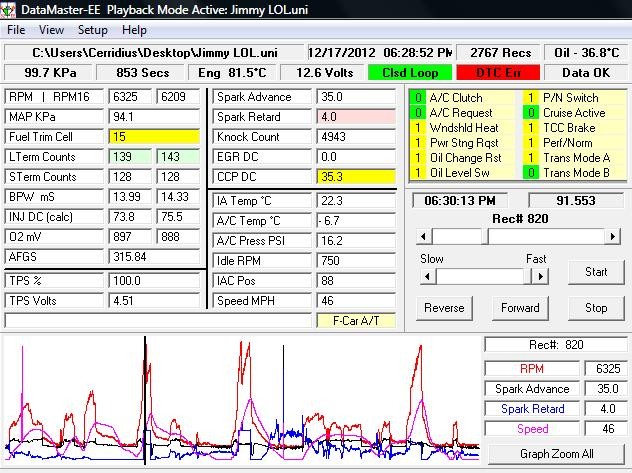Viewport: 632px width, 473px height.
Task: Click the green Clsd Loop status box
Action: [410, 73]
